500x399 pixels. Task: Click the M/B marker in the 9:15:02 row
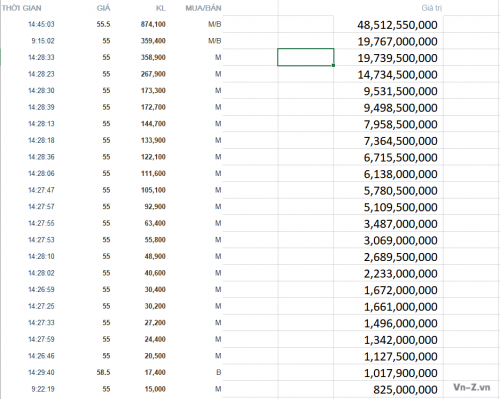[215, 41]
